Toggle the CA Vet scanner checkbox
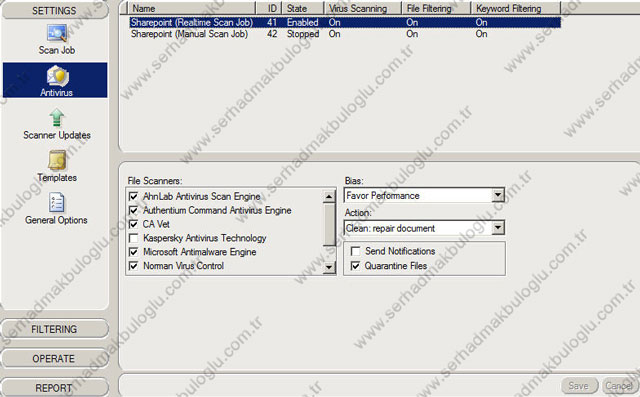 [x=133, y=224]
